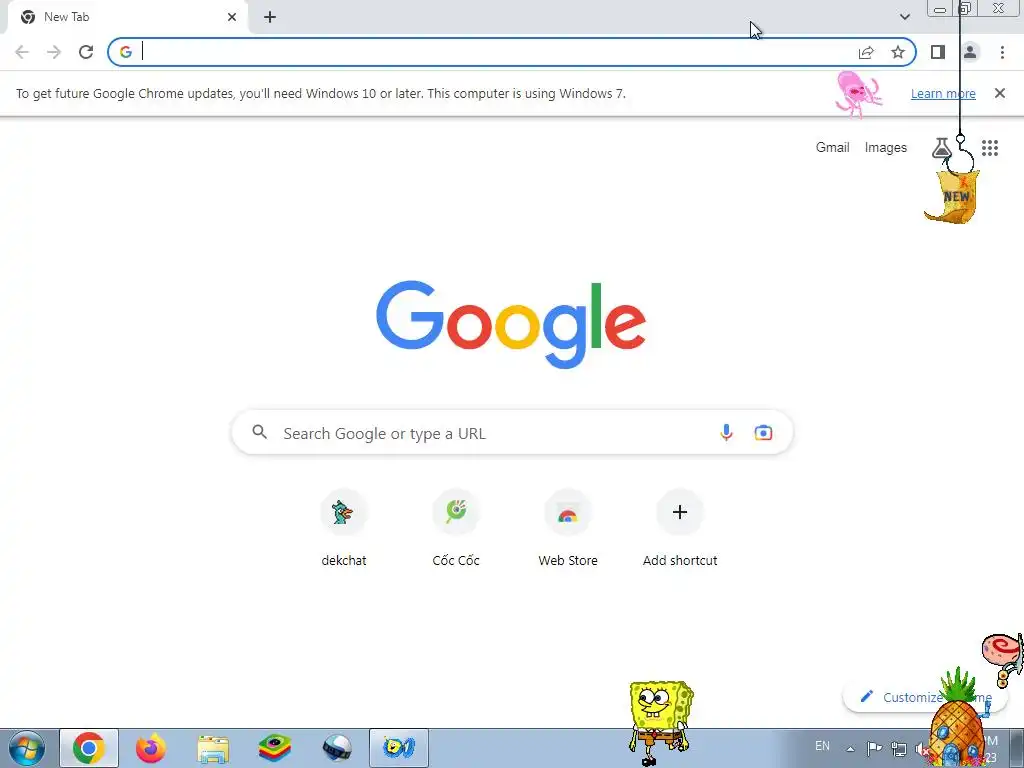
Task: Share this page icon in address bar
Action: 866,52
